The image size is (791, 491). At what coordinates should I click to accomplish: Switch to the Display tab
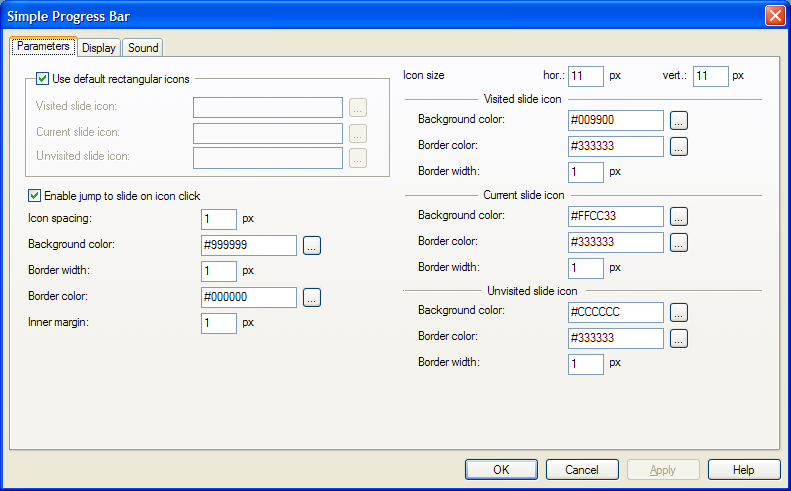99,48
